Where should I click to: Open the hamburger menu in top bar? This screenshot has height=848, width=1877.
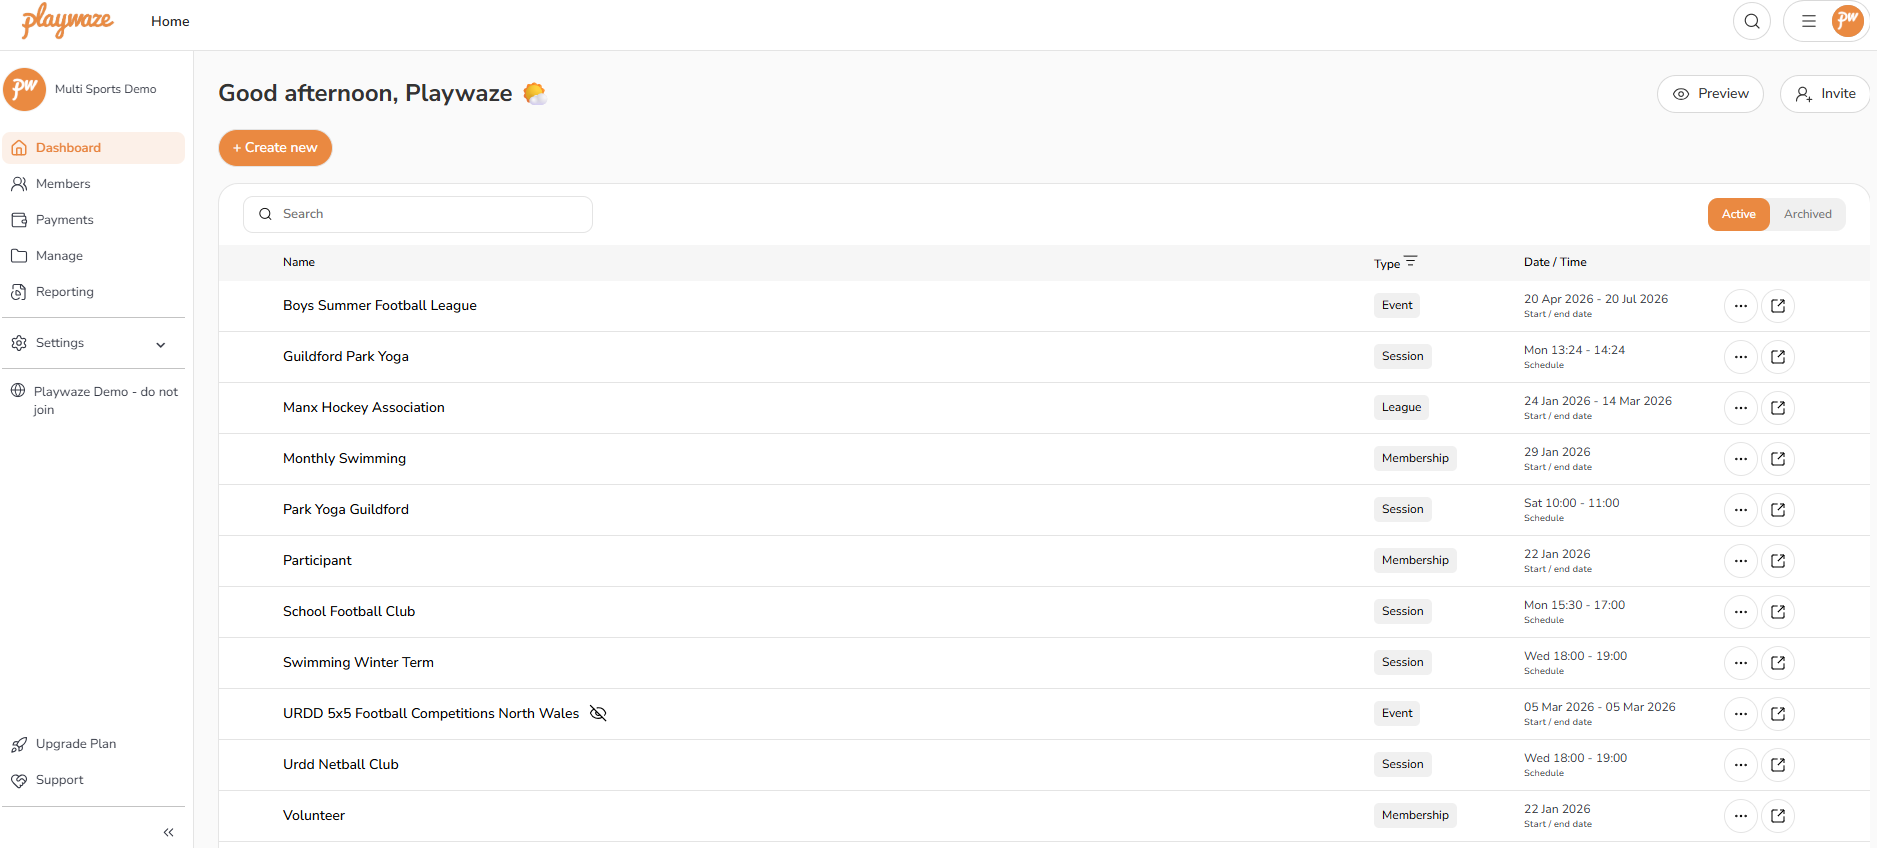1808,21
